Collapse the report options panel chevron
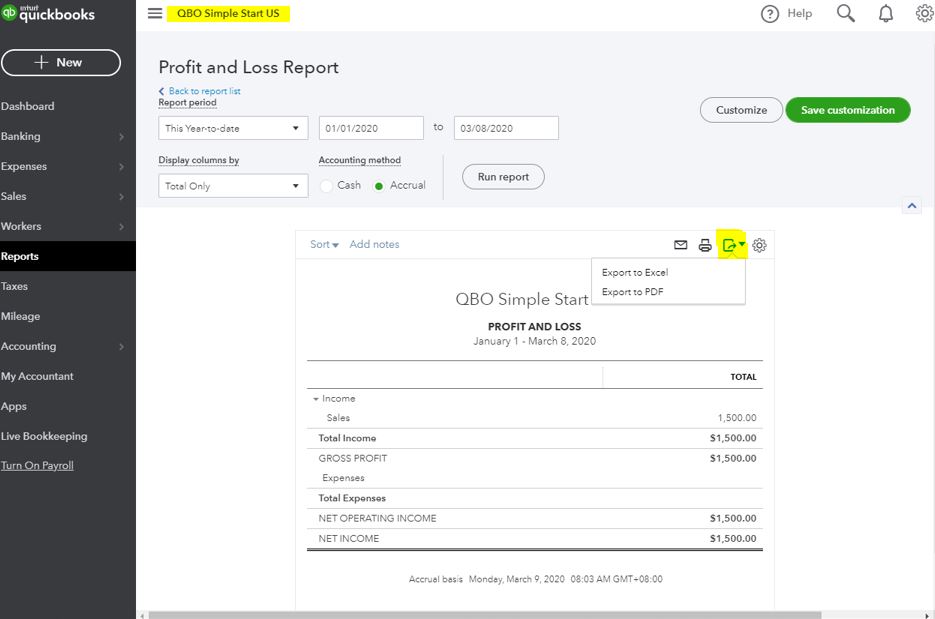Screen dimensions: 935x619 912,206
